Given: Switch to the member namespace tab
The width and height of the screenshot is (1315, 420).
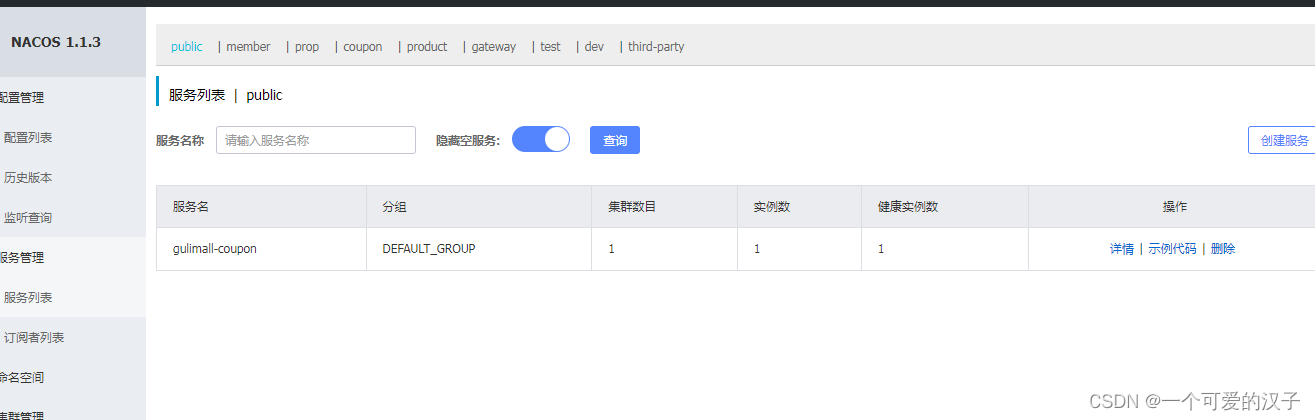Looking at the screenshot, I should pos(248,47).
